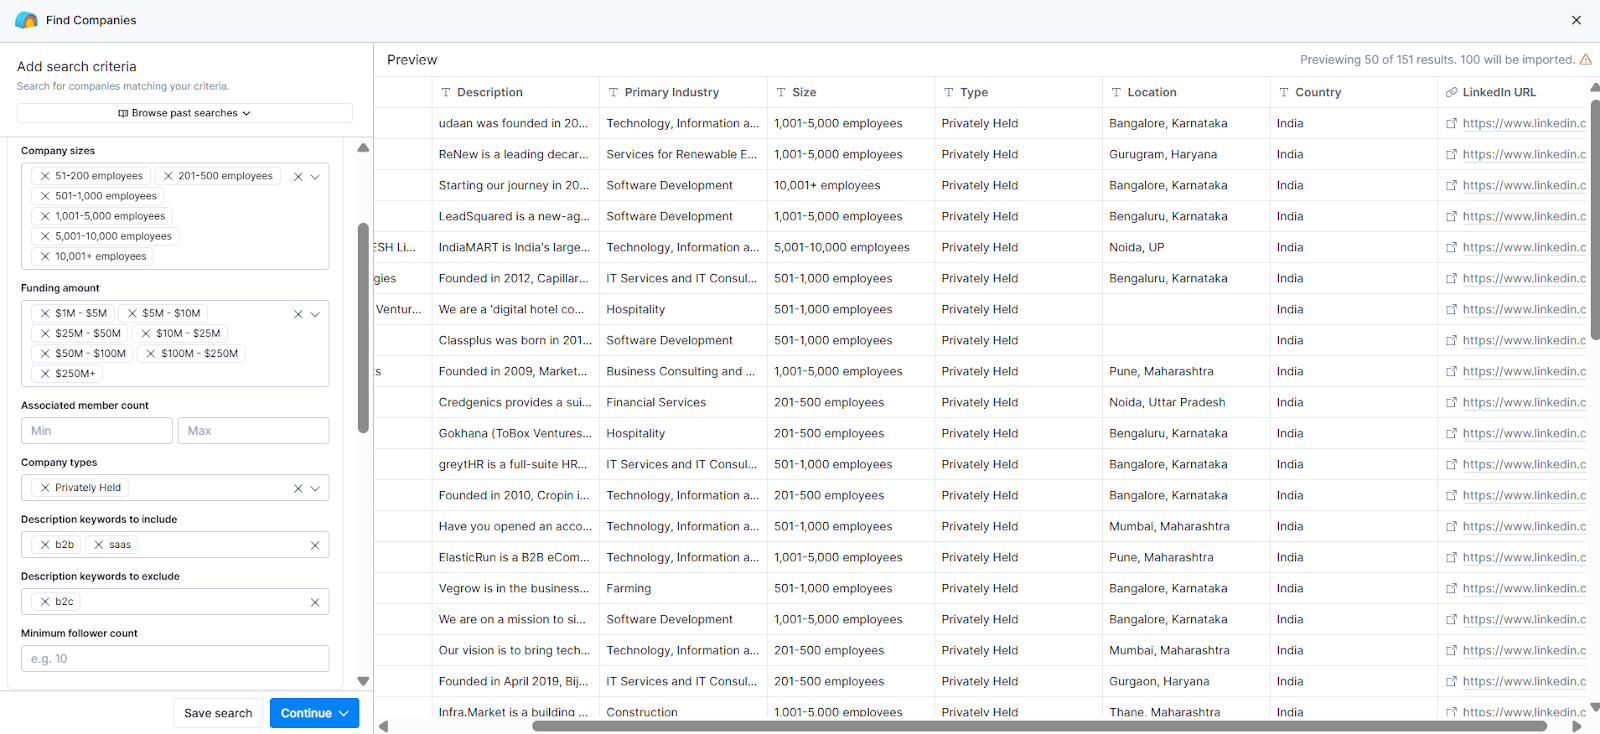Clear all selected company types
Screen dimensions: 1600x734
[x=298, y=489]
